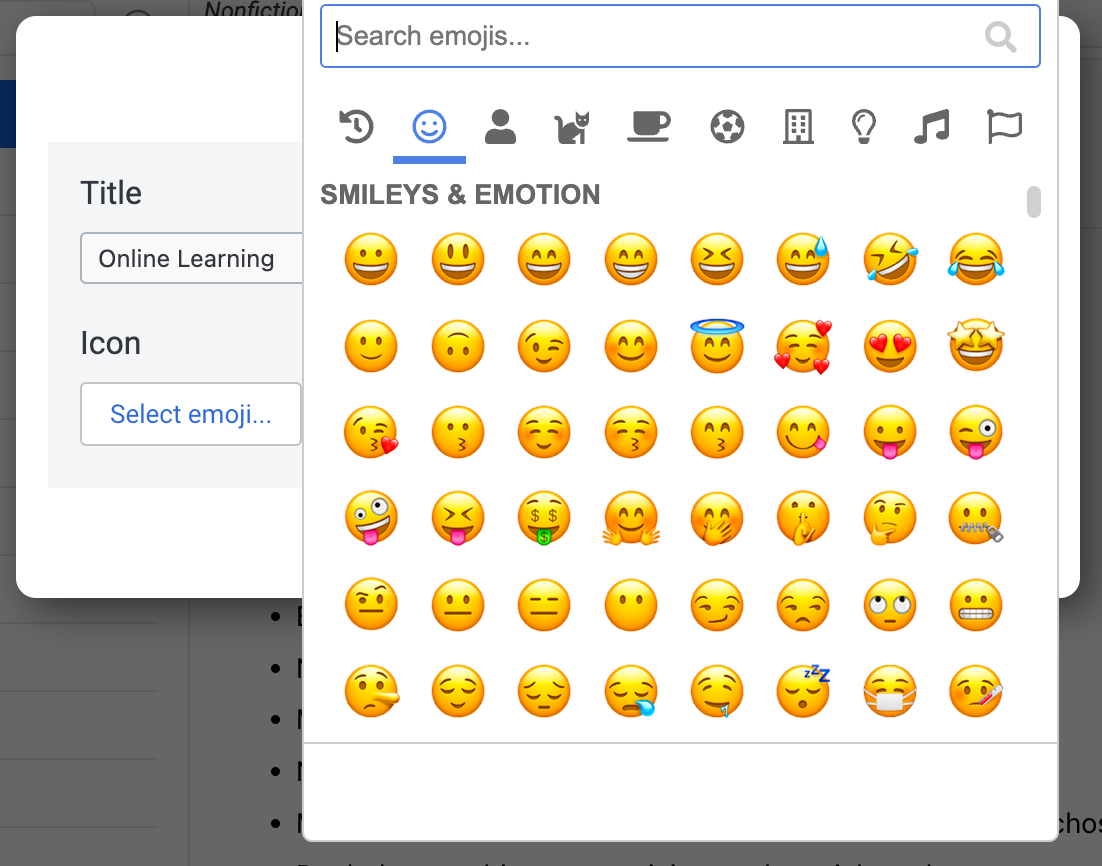Pick the money-mouth face emoji
Screen dimensions: 1102x866
coord(544,520)
